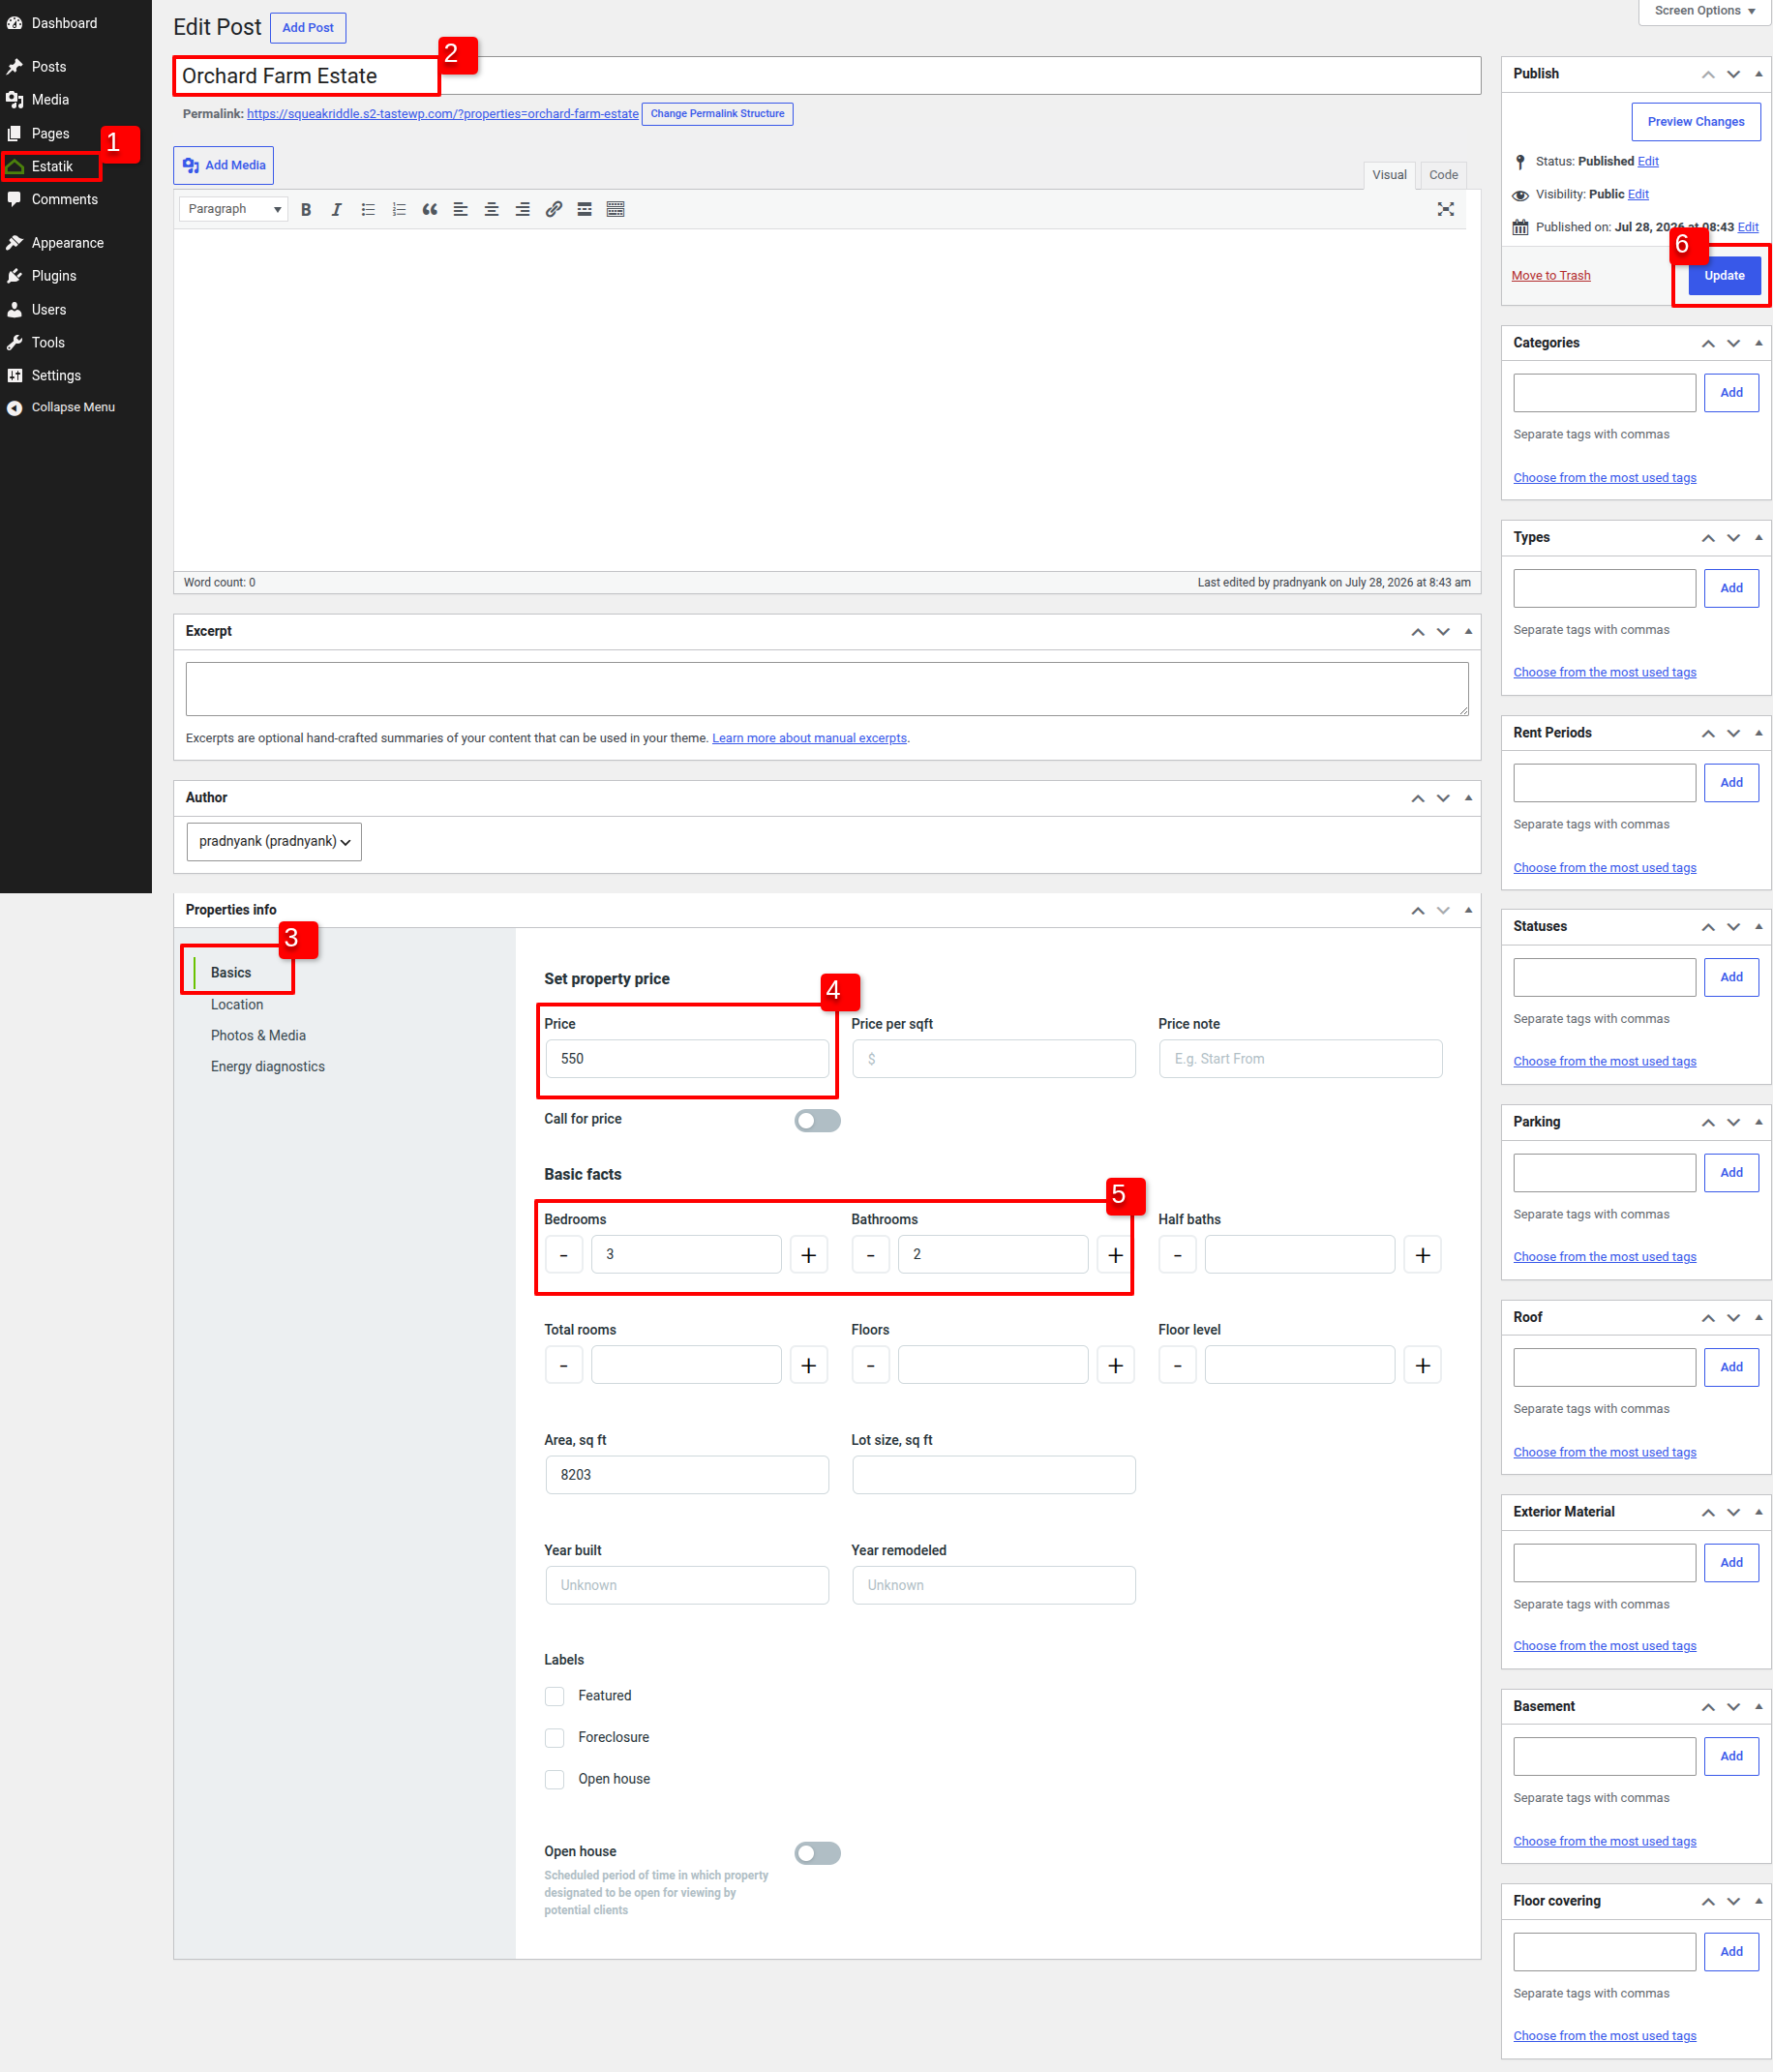Increase the Floor level count
The image size is (1773, 2072).
tap(1423, 1366)
